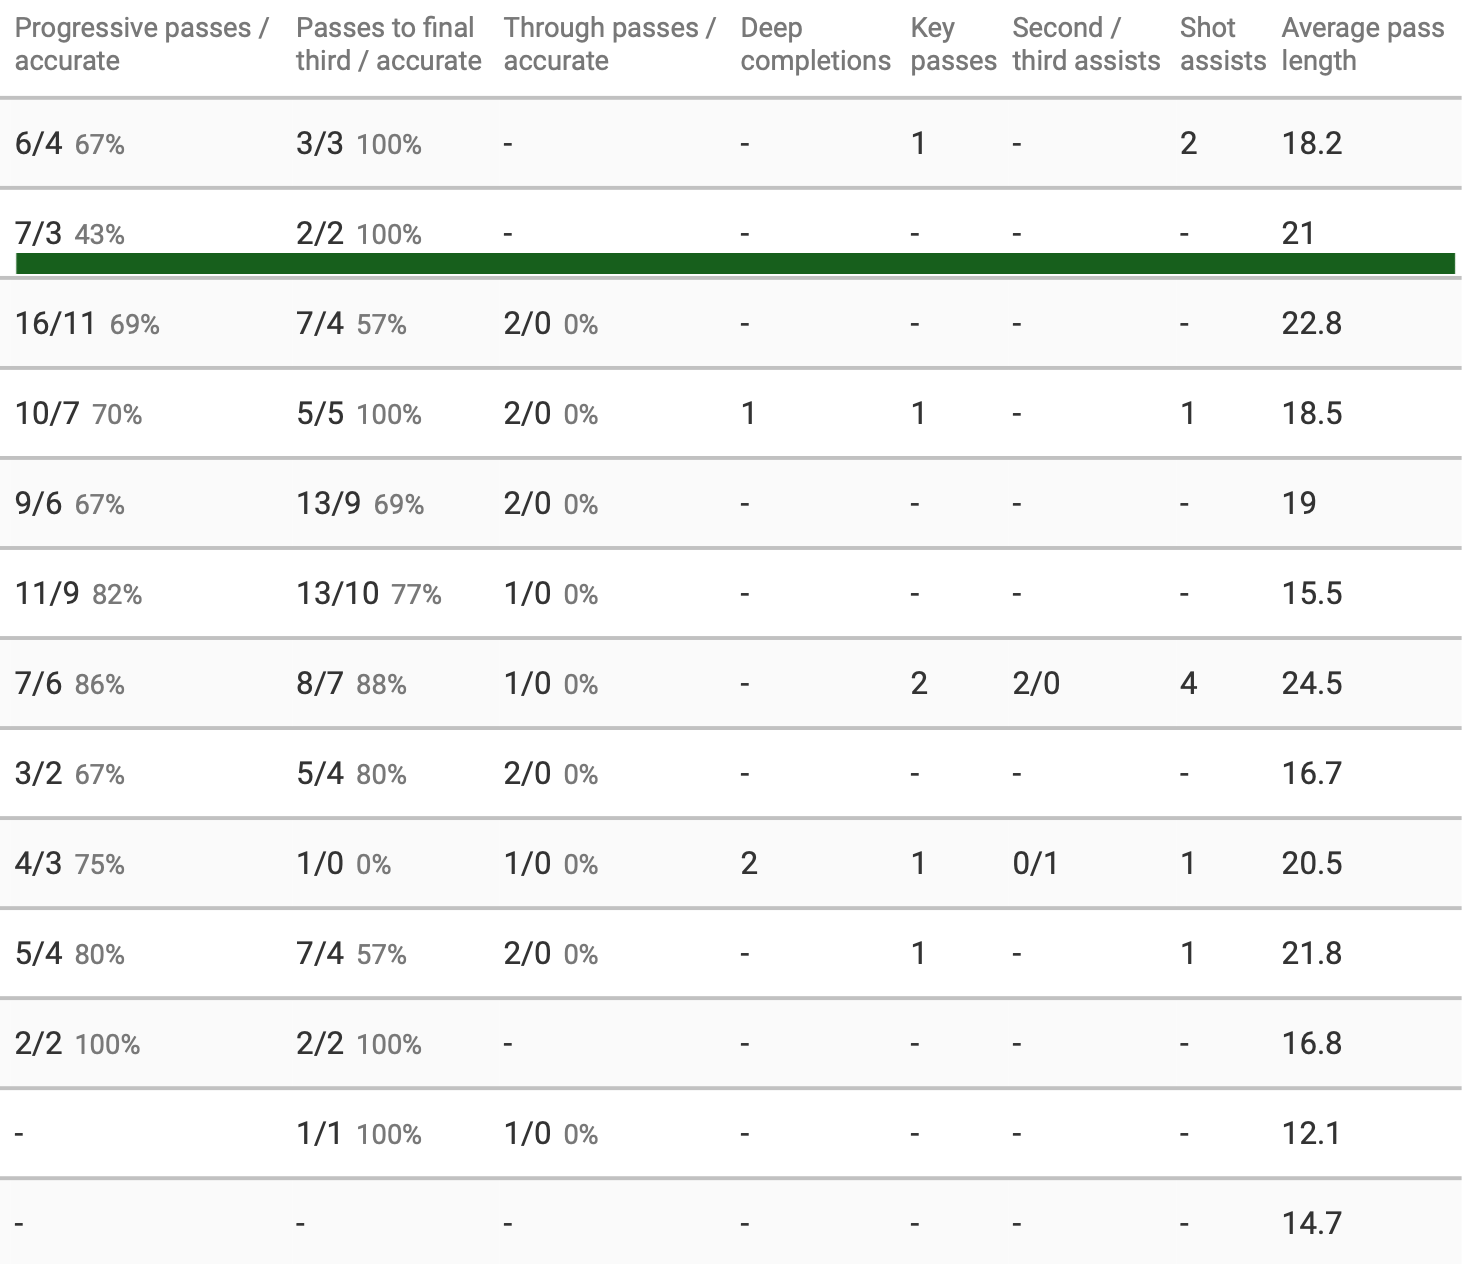This screenshot has width=1470, height=1264.
Task: Click the Key passes column header
Action: click(x=953, y=44)
